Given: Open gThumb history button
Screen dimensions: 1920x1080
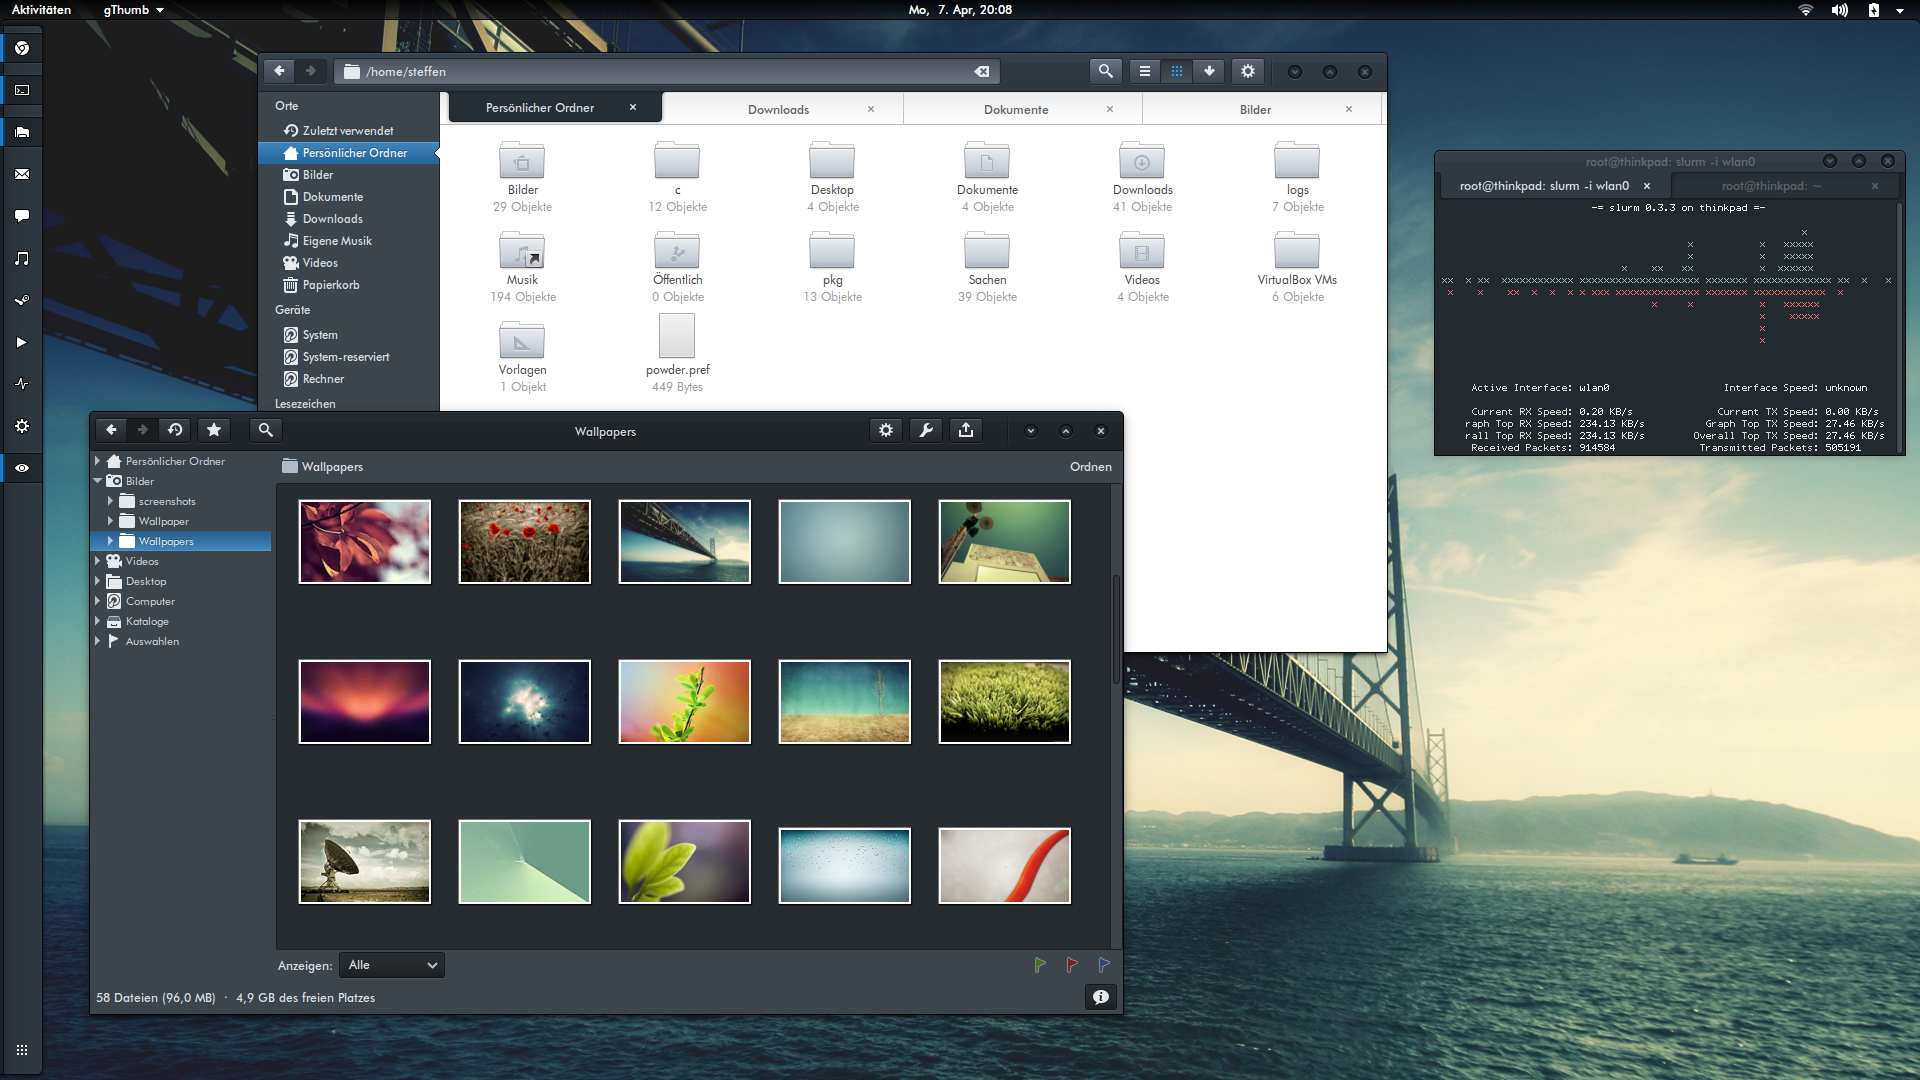Looking at the screenshot, I should 175,430.
